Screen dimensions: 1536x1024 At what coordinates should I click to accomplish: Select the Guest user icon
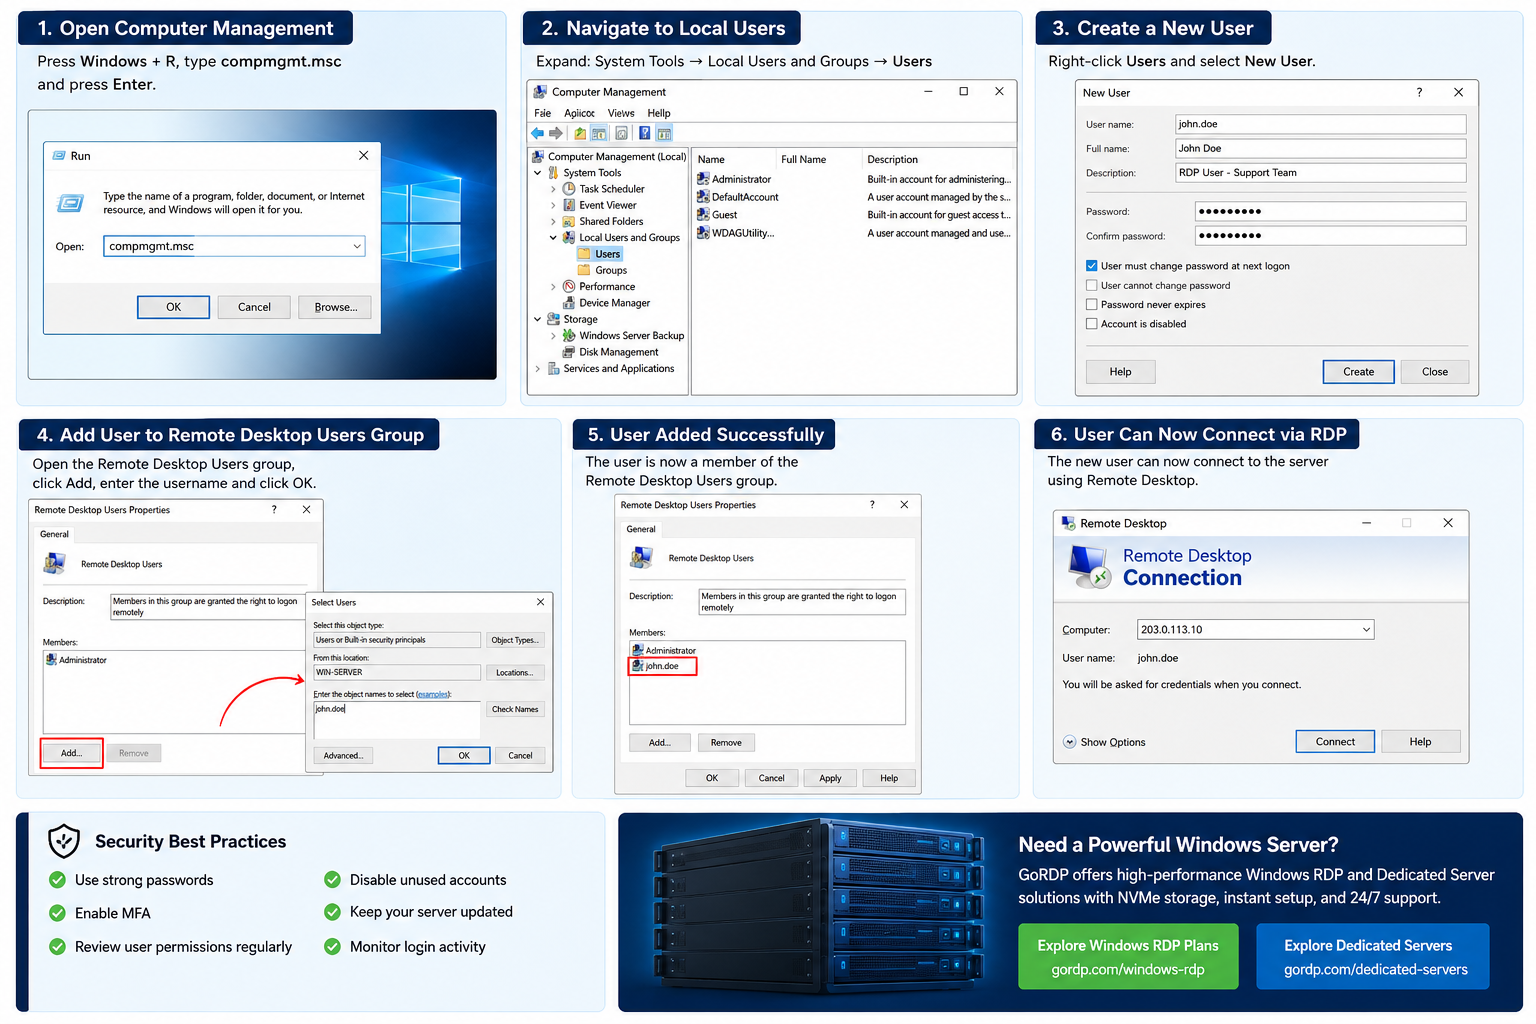click(704, 214)
